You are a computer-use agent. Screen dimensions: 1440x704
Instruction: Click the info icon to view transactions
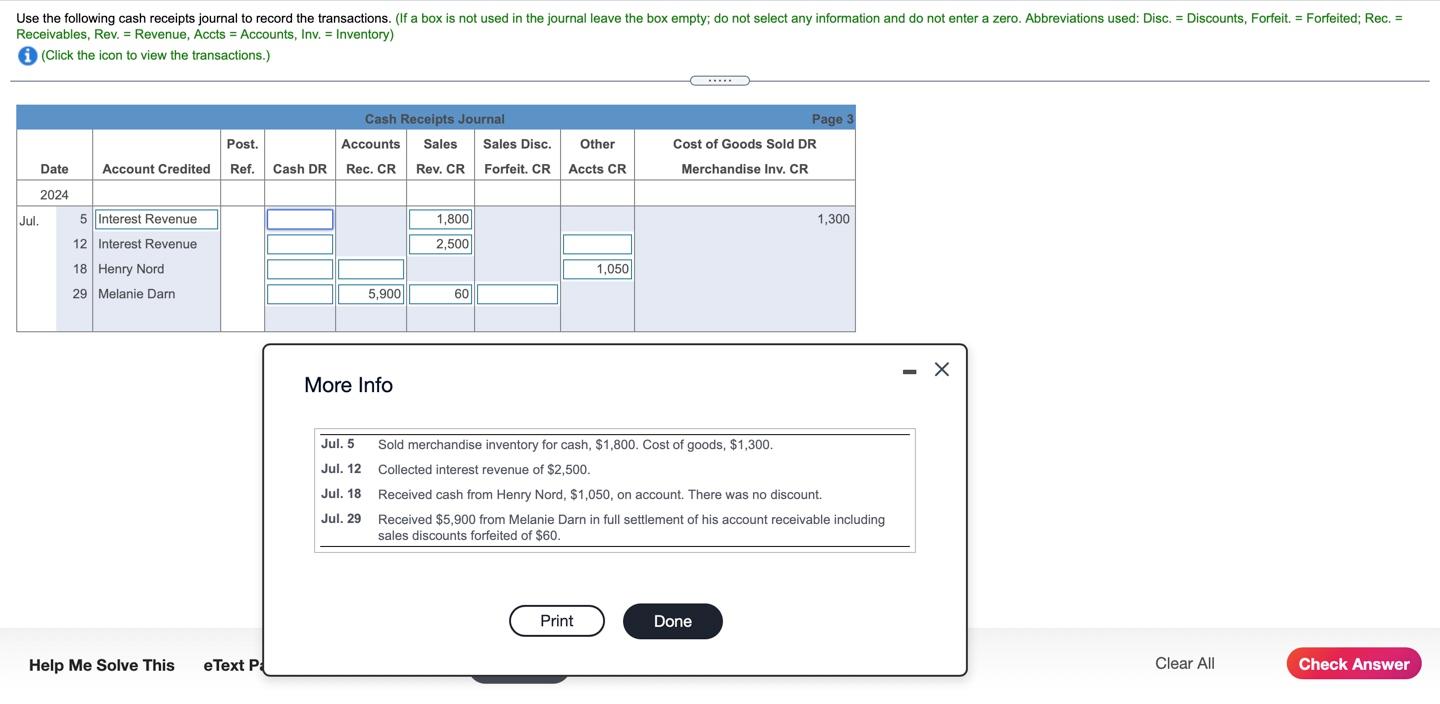tap(24, 54)
